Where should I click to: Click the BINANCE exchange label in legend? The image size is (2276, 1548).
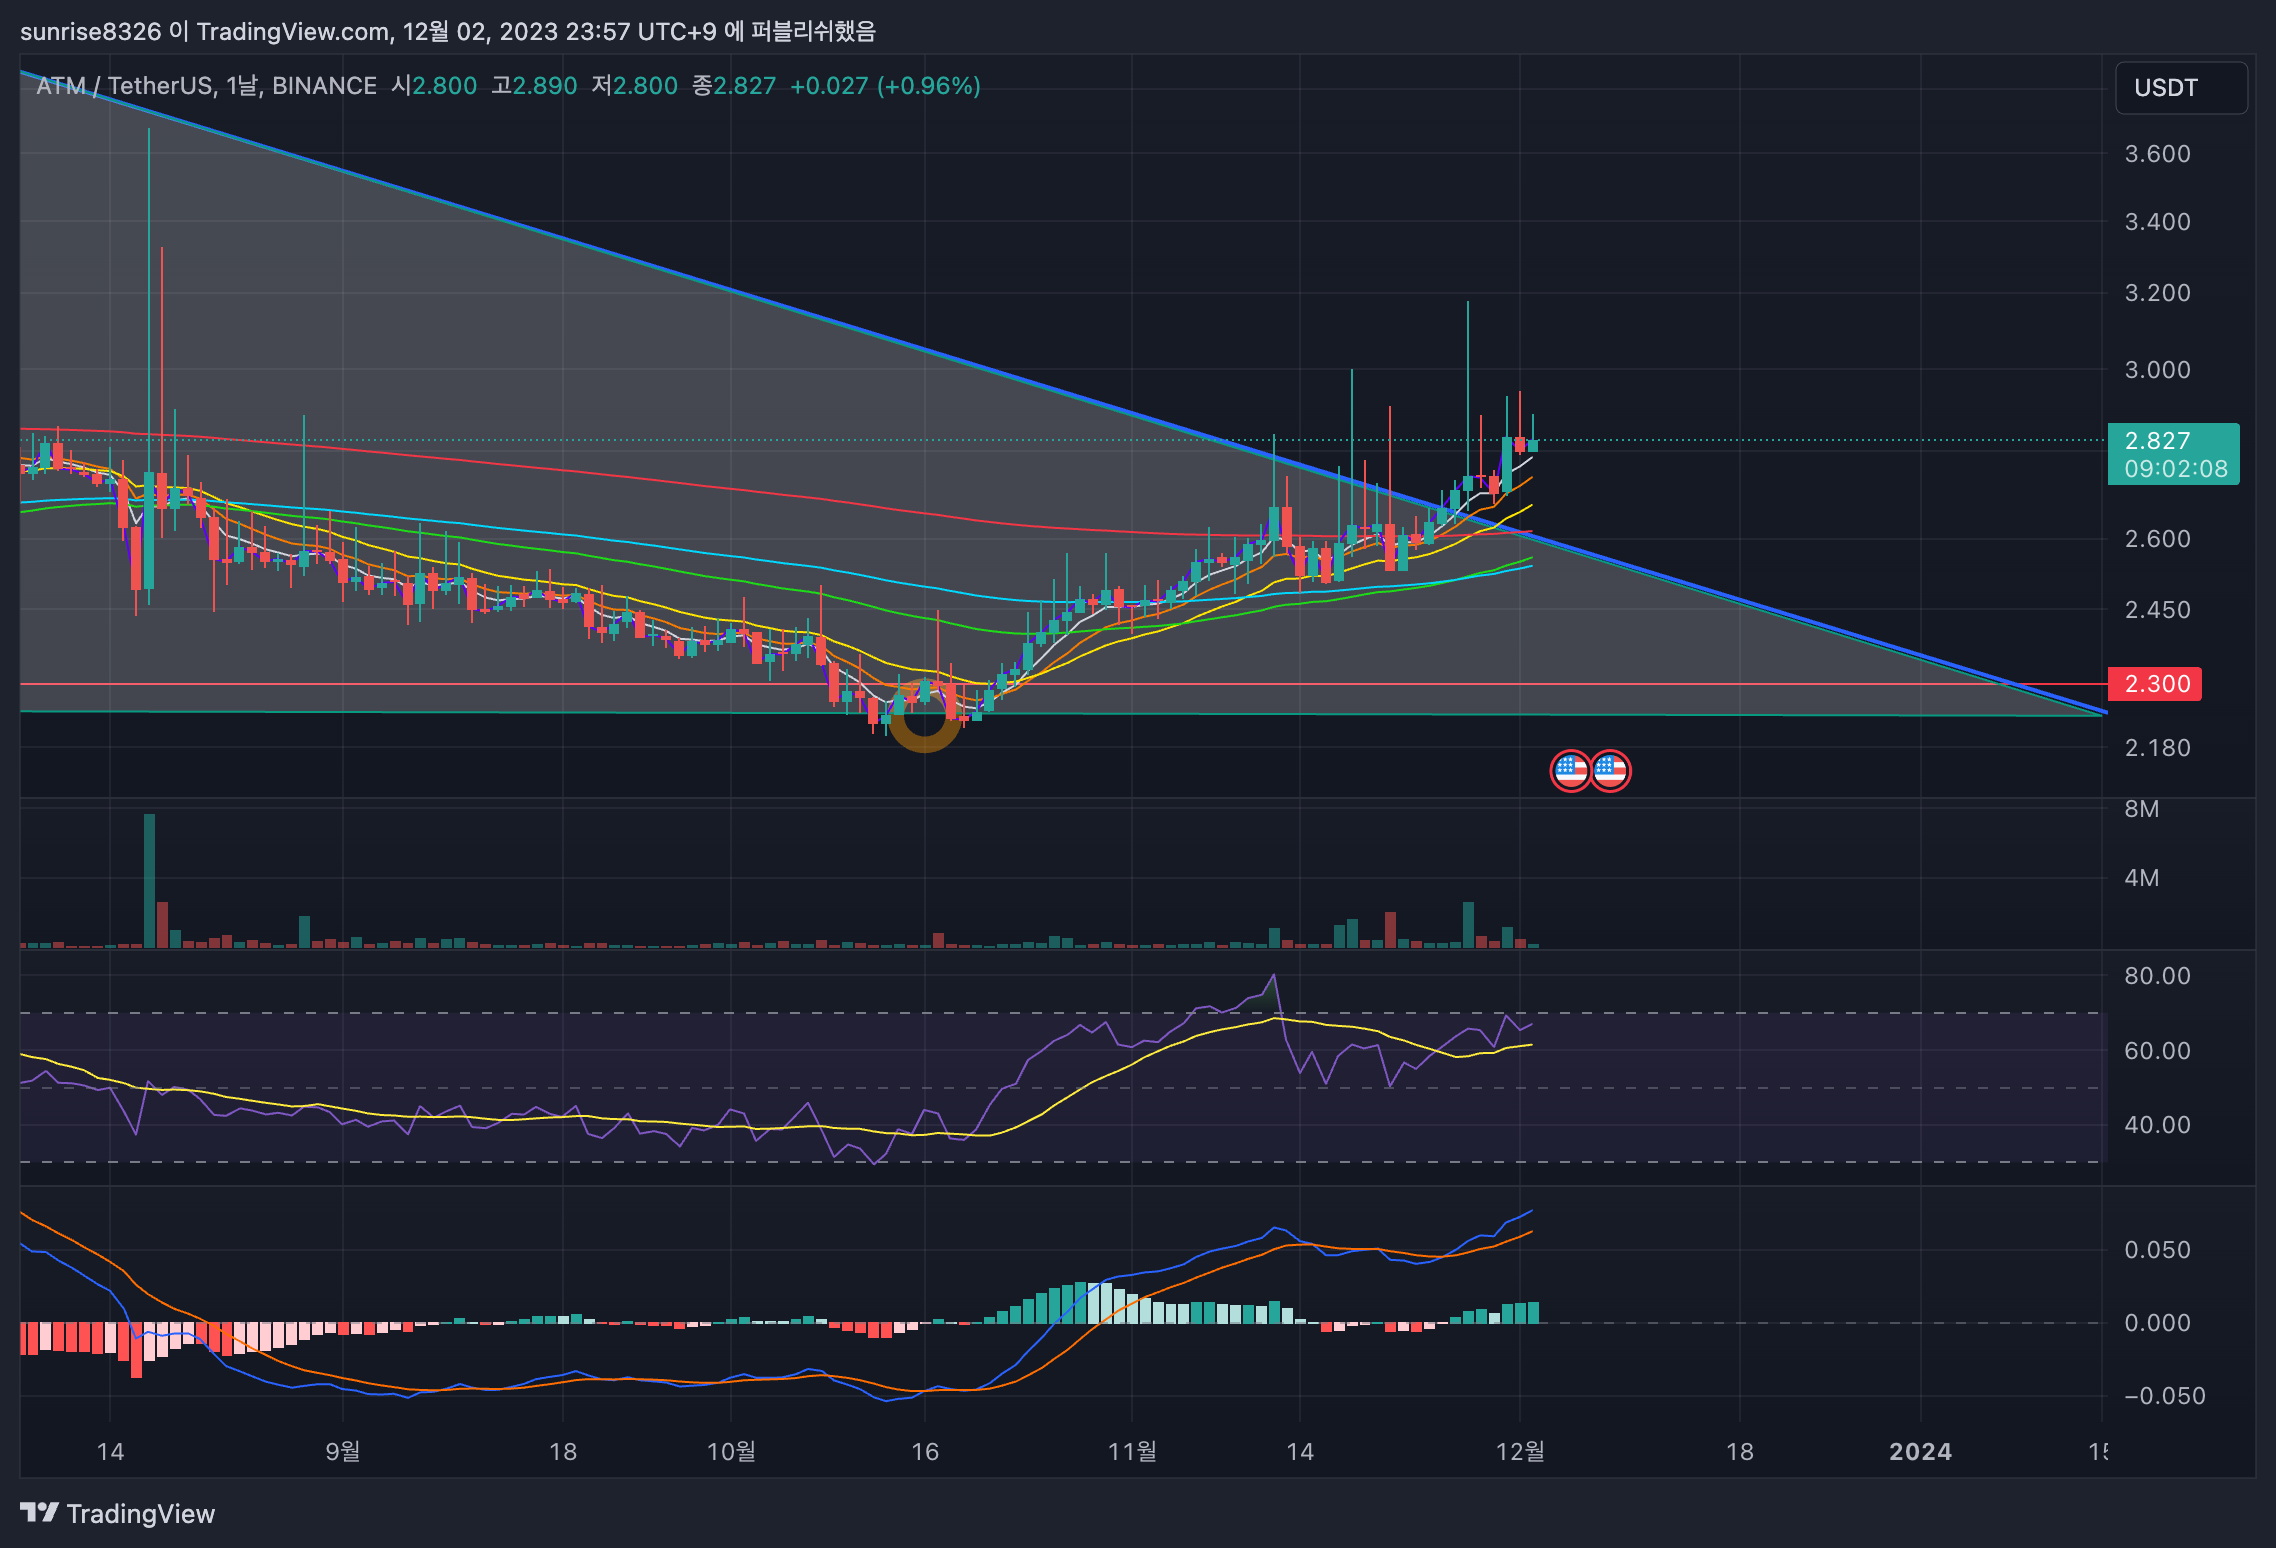click(324, 86)
